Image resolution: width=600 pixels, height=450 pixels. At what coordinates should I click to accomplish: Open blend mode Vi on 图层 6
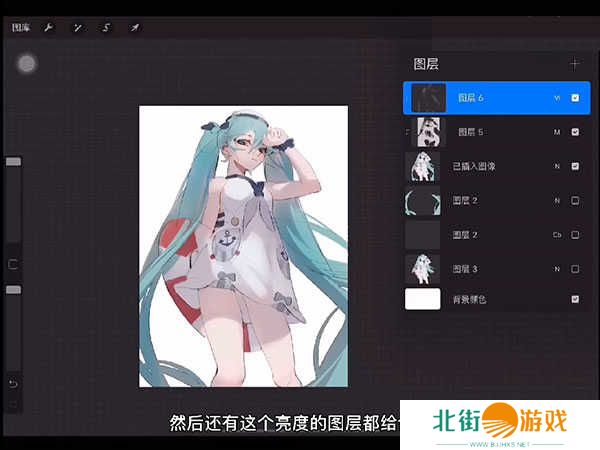coord(557,98)
